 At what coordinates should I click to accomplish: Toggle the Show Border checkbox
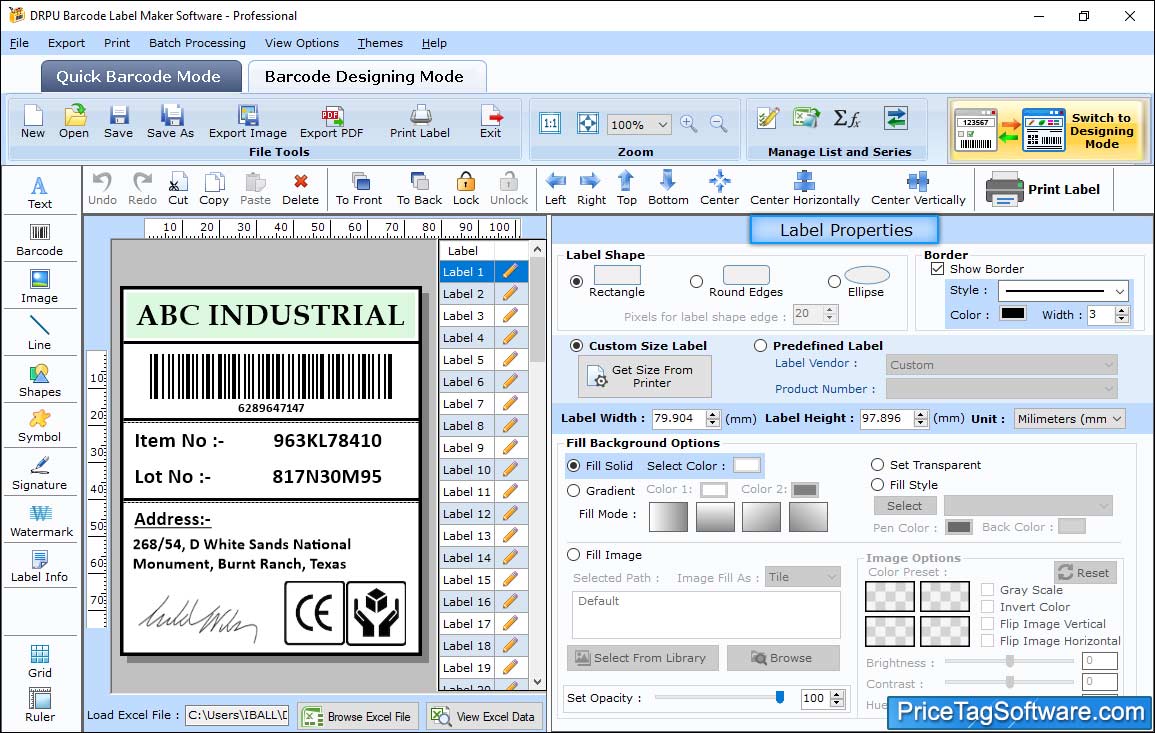(937, 269)
